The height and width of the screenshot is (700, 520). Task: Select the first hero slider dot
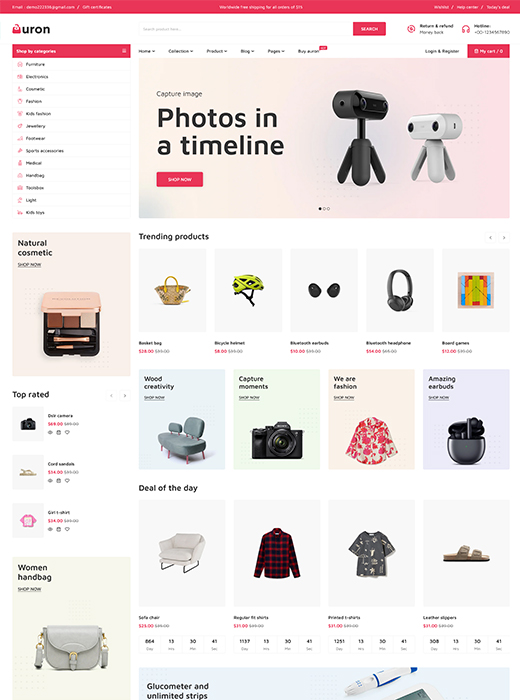point(320,208)
